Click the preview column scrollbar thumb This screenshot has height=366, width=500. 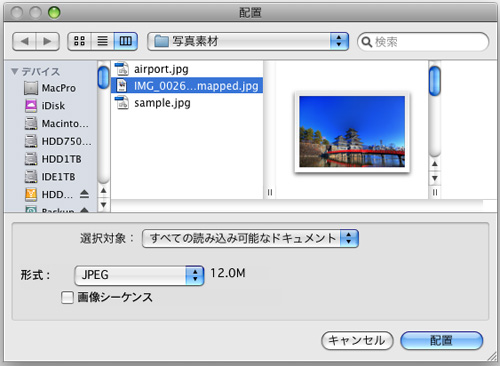[435, 81]
